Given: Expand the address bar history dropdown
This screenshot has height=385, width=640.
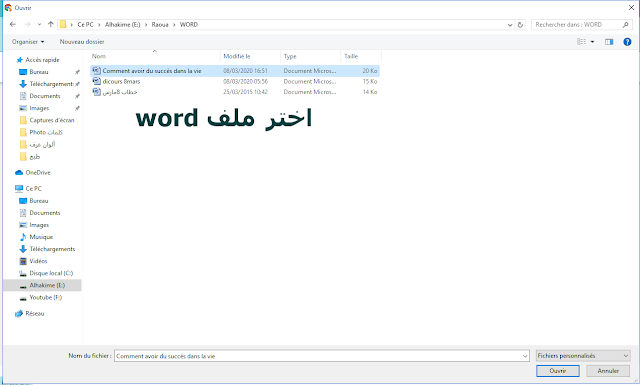Looking at the screenshot, I should 510,25.
